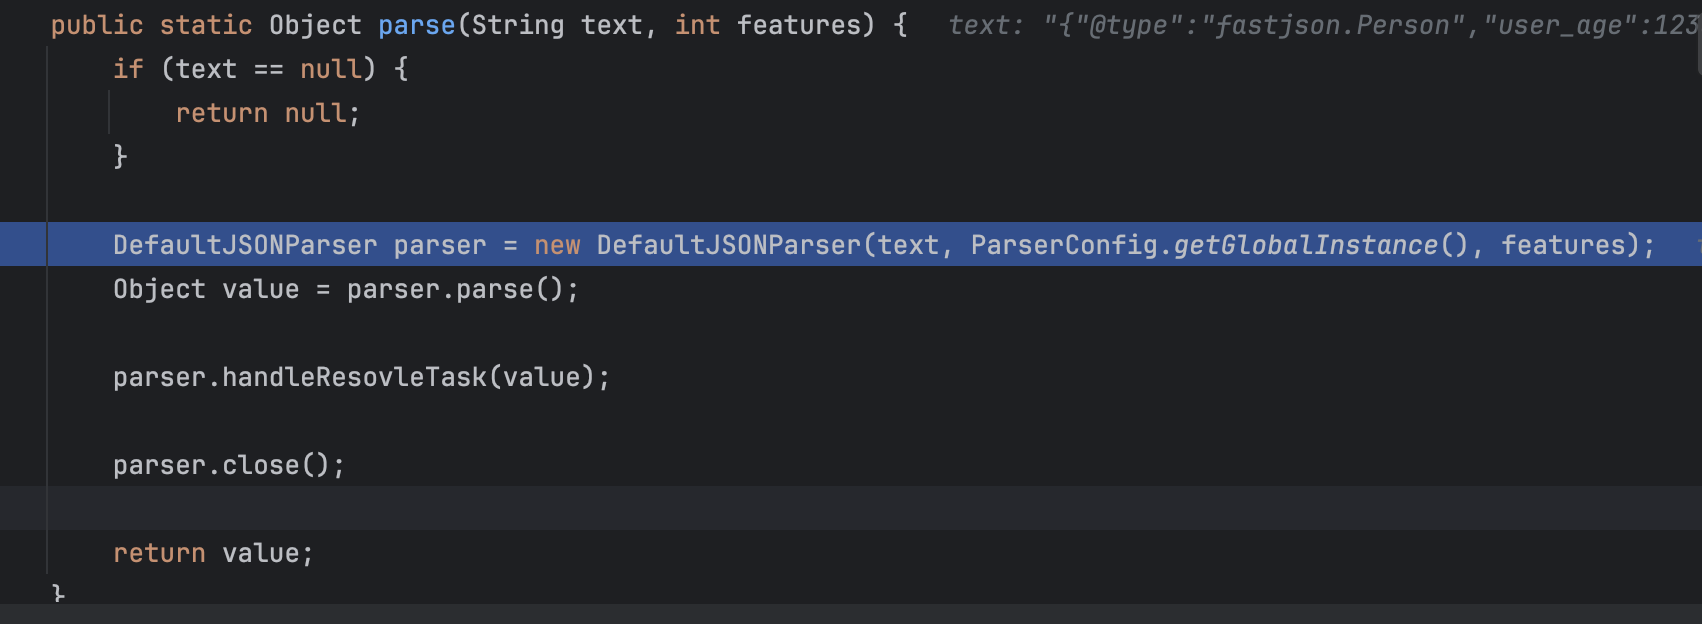Image resolution: width=1702 pixels, height=624 pixels.
Task: Click 'return value;' statement
Action: point(212,553)
